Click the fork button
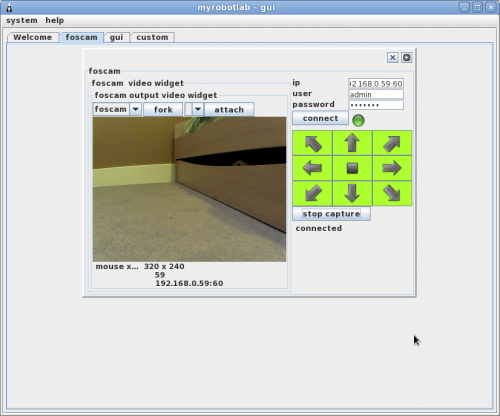 [x=163, y=109]
